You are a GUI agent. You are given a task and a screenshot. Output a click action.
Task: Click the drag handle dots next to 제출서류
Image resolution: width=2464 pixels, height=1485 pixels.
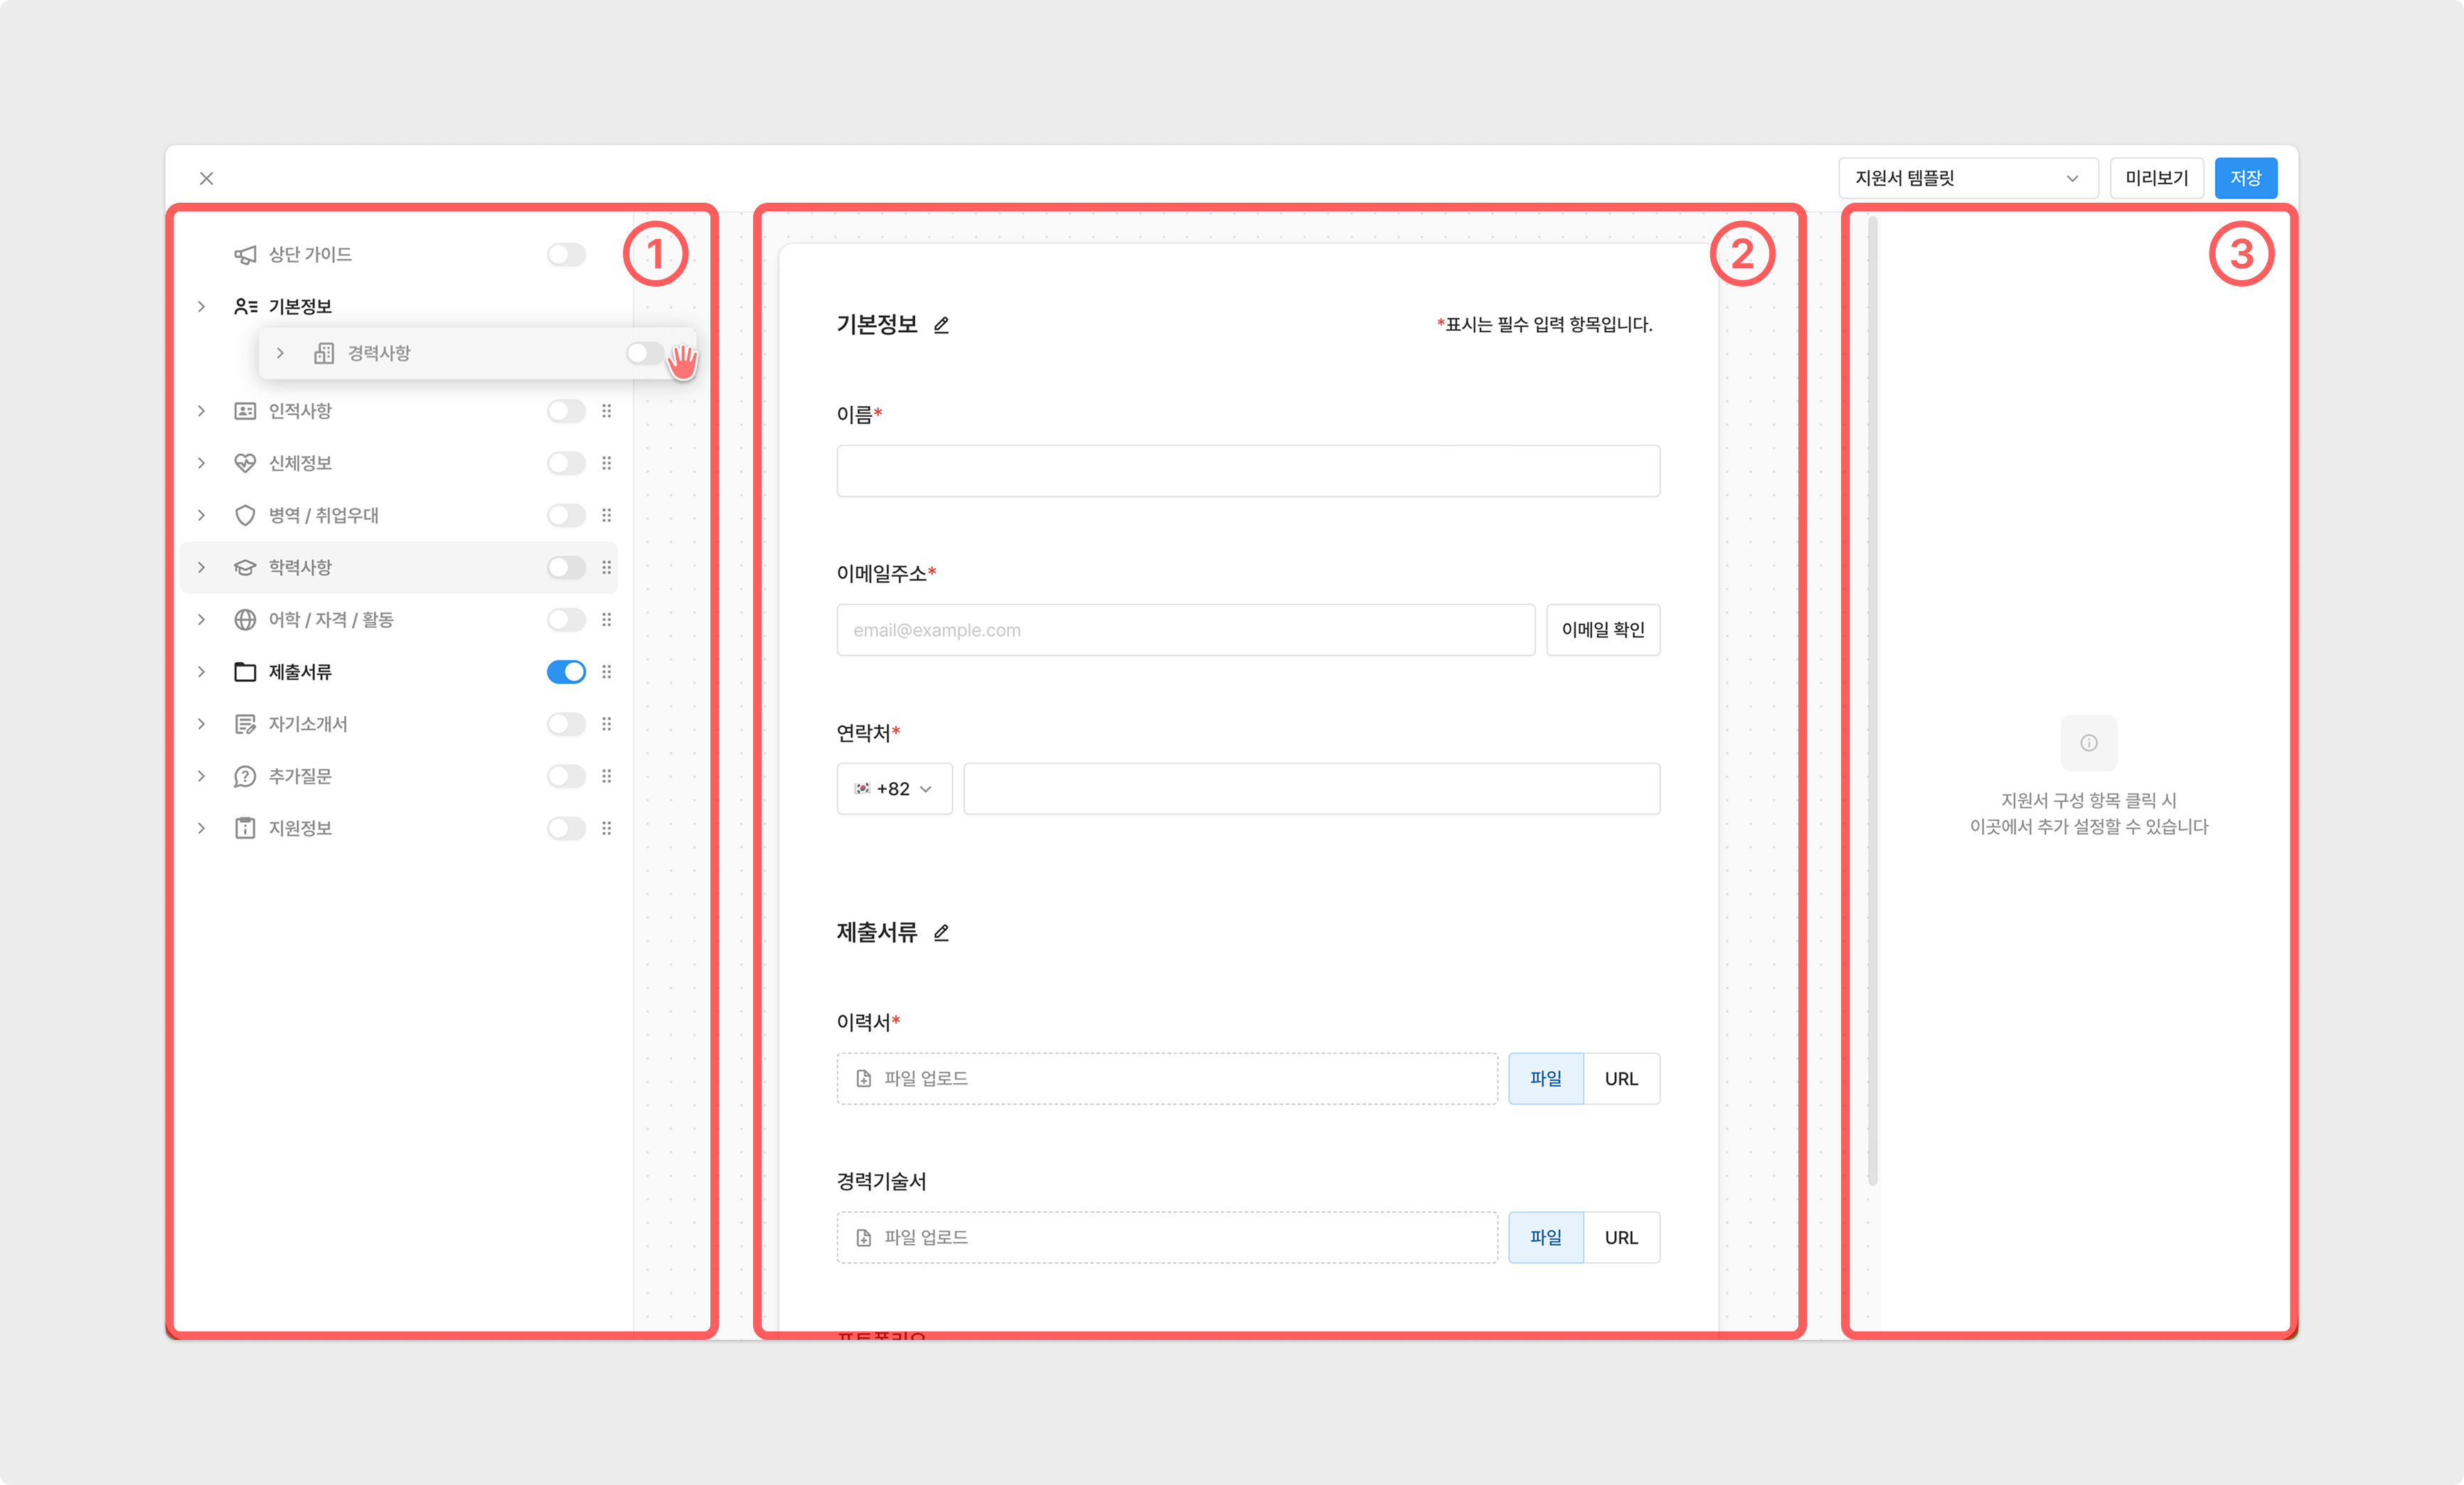[x=607, y=672]
